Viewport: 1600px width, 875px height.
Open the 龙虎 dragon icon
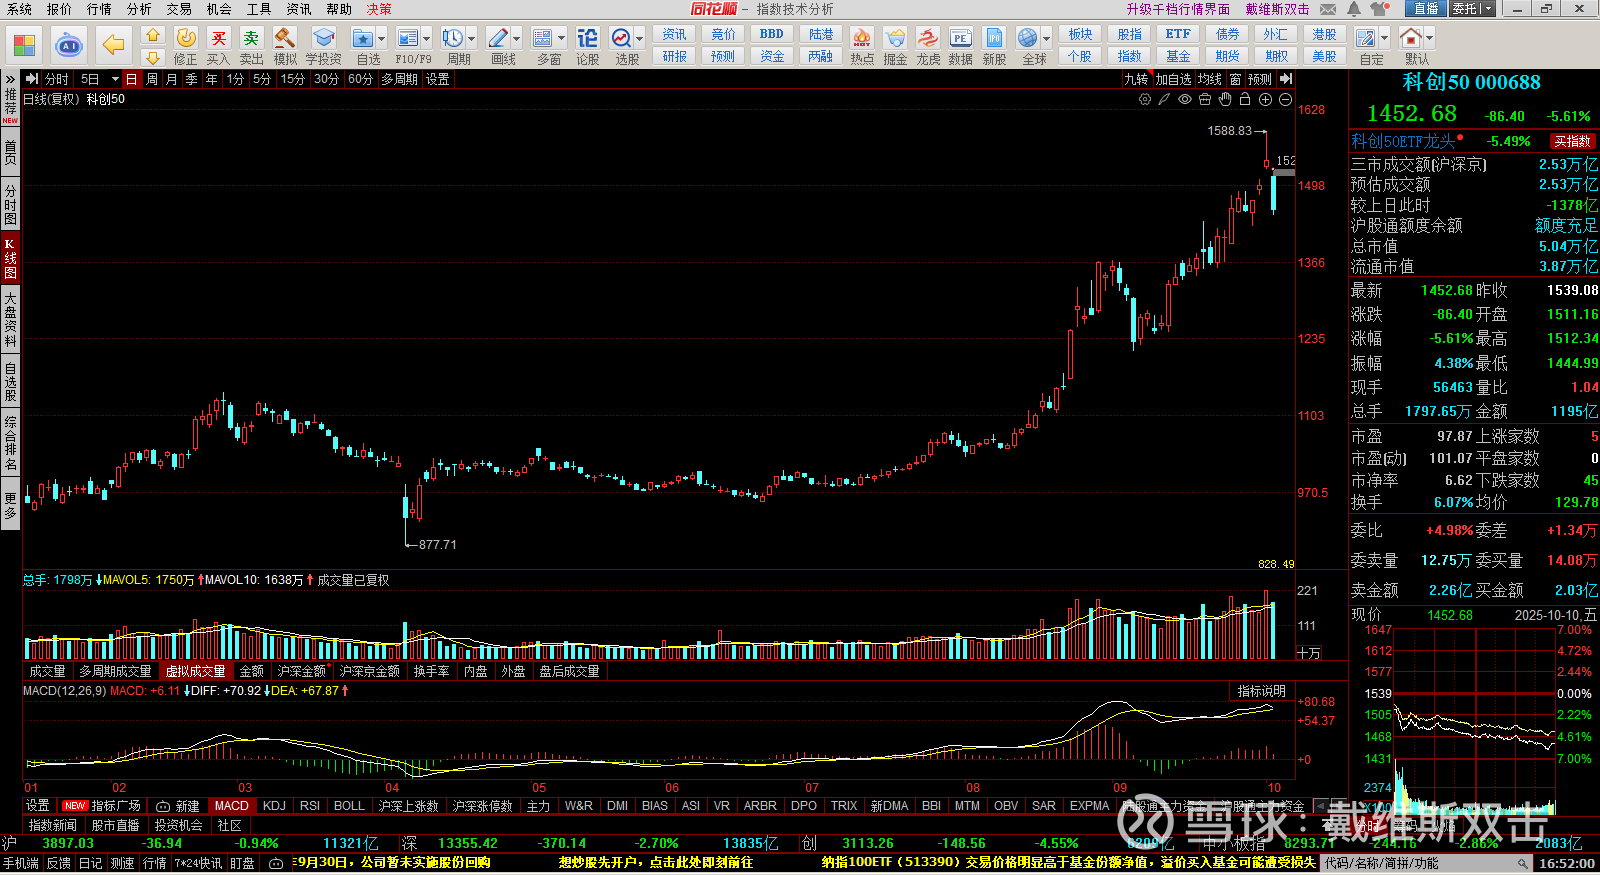point(928,38)
